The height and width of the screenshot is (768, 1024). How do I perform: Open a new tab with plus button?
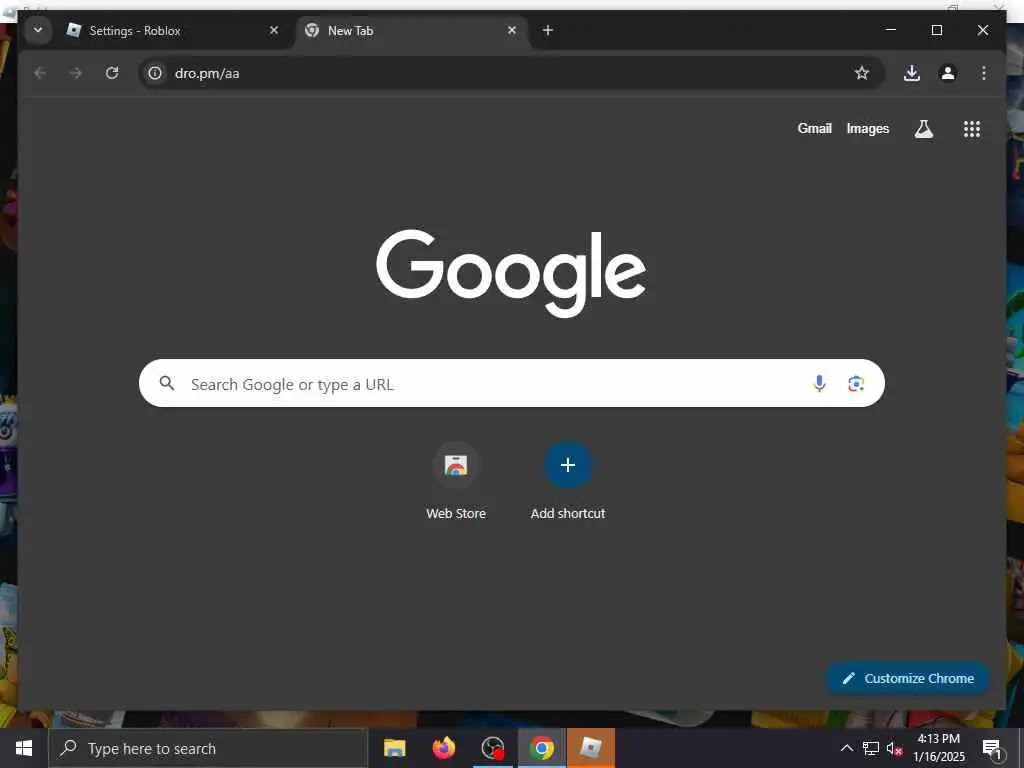(548, 30)
